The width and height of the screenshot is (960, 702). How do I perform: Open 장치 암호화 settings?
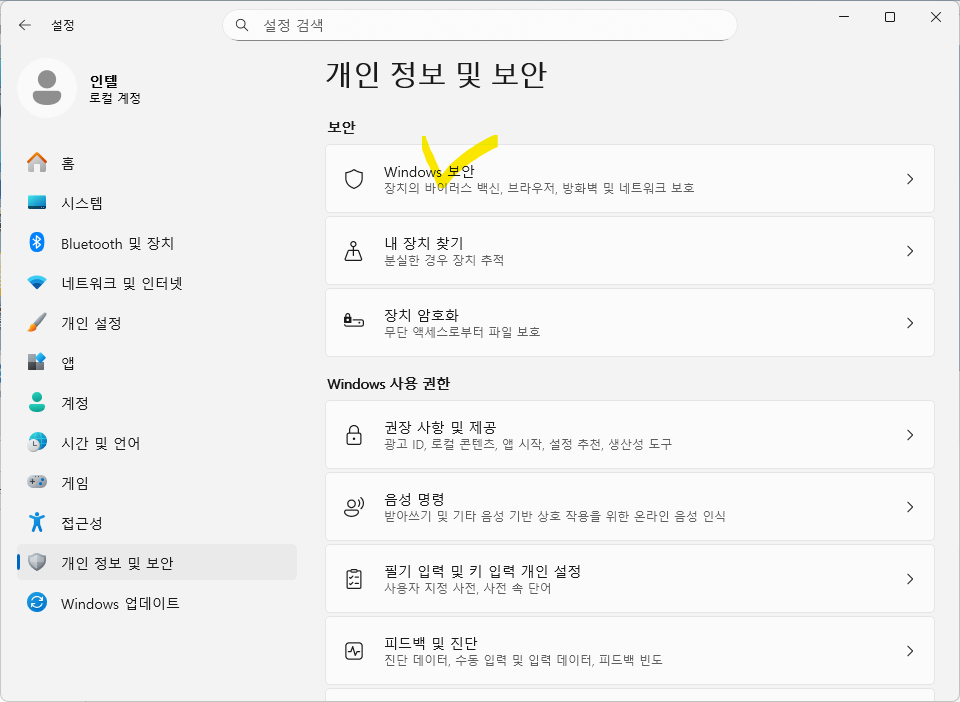[x=629, y=323]
